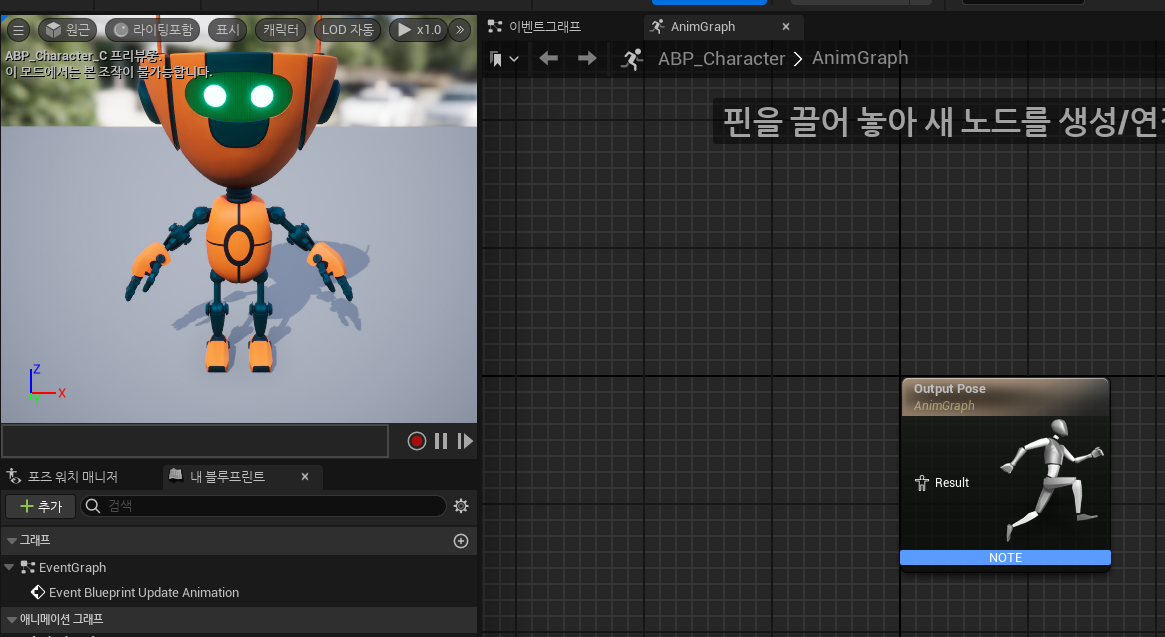1165x637 pixels.
Task: Start recording the preview animation
Action: [x=417, y=442]
